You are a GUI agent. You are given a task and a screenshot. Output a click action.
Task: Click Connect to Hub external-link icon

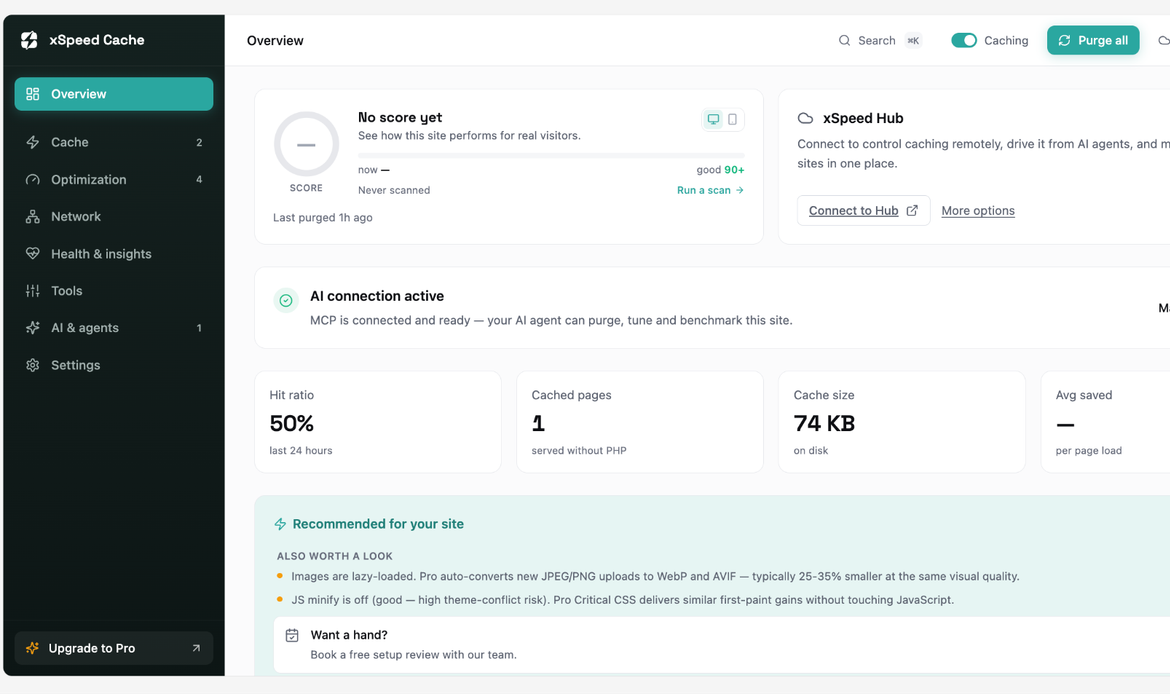[912, 210]
